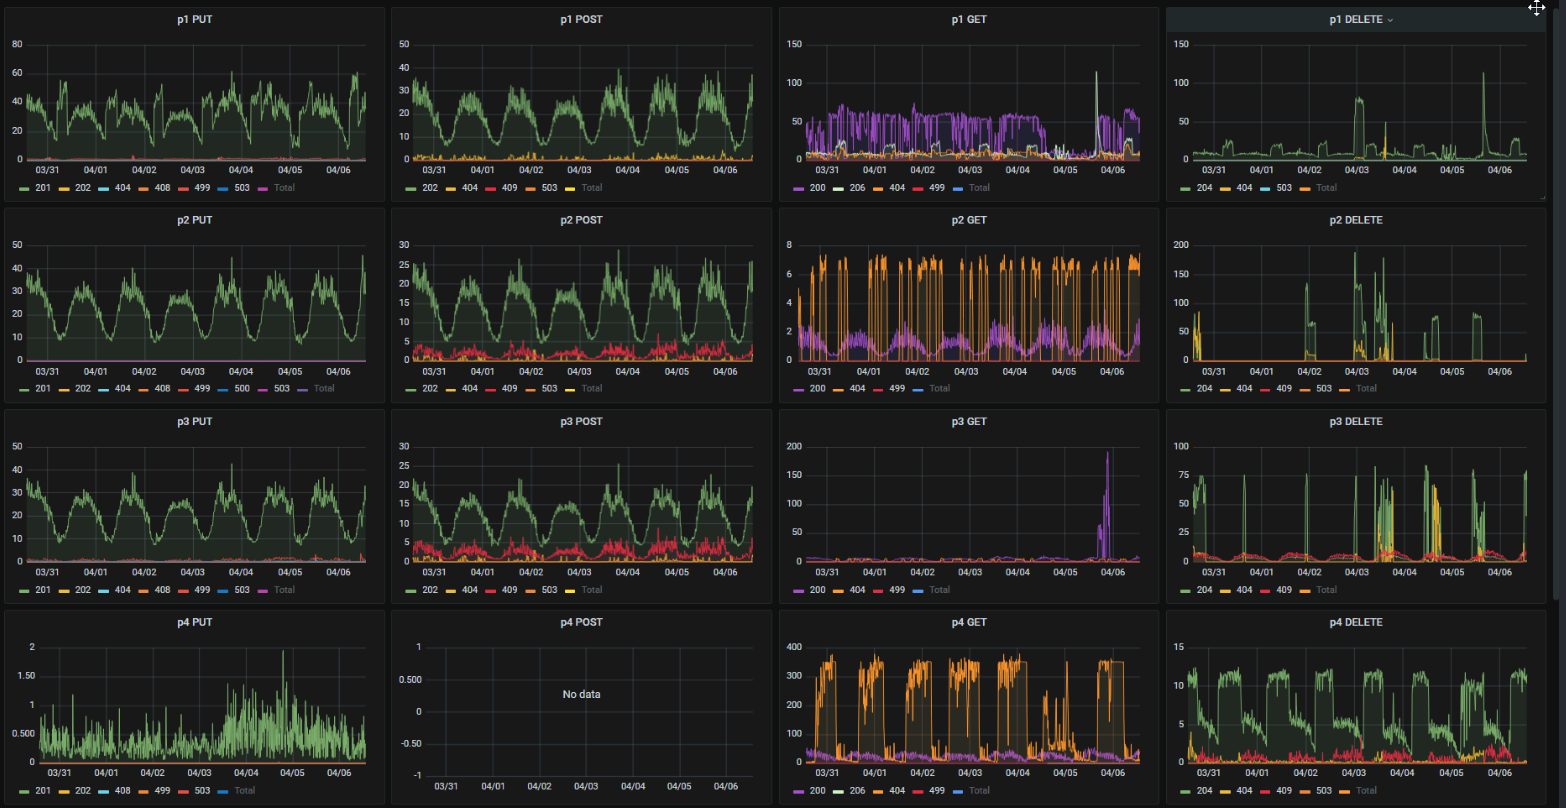
Task: Click the purple color swatch for 200 in p4 GET legend
Action: pos(800,791)
